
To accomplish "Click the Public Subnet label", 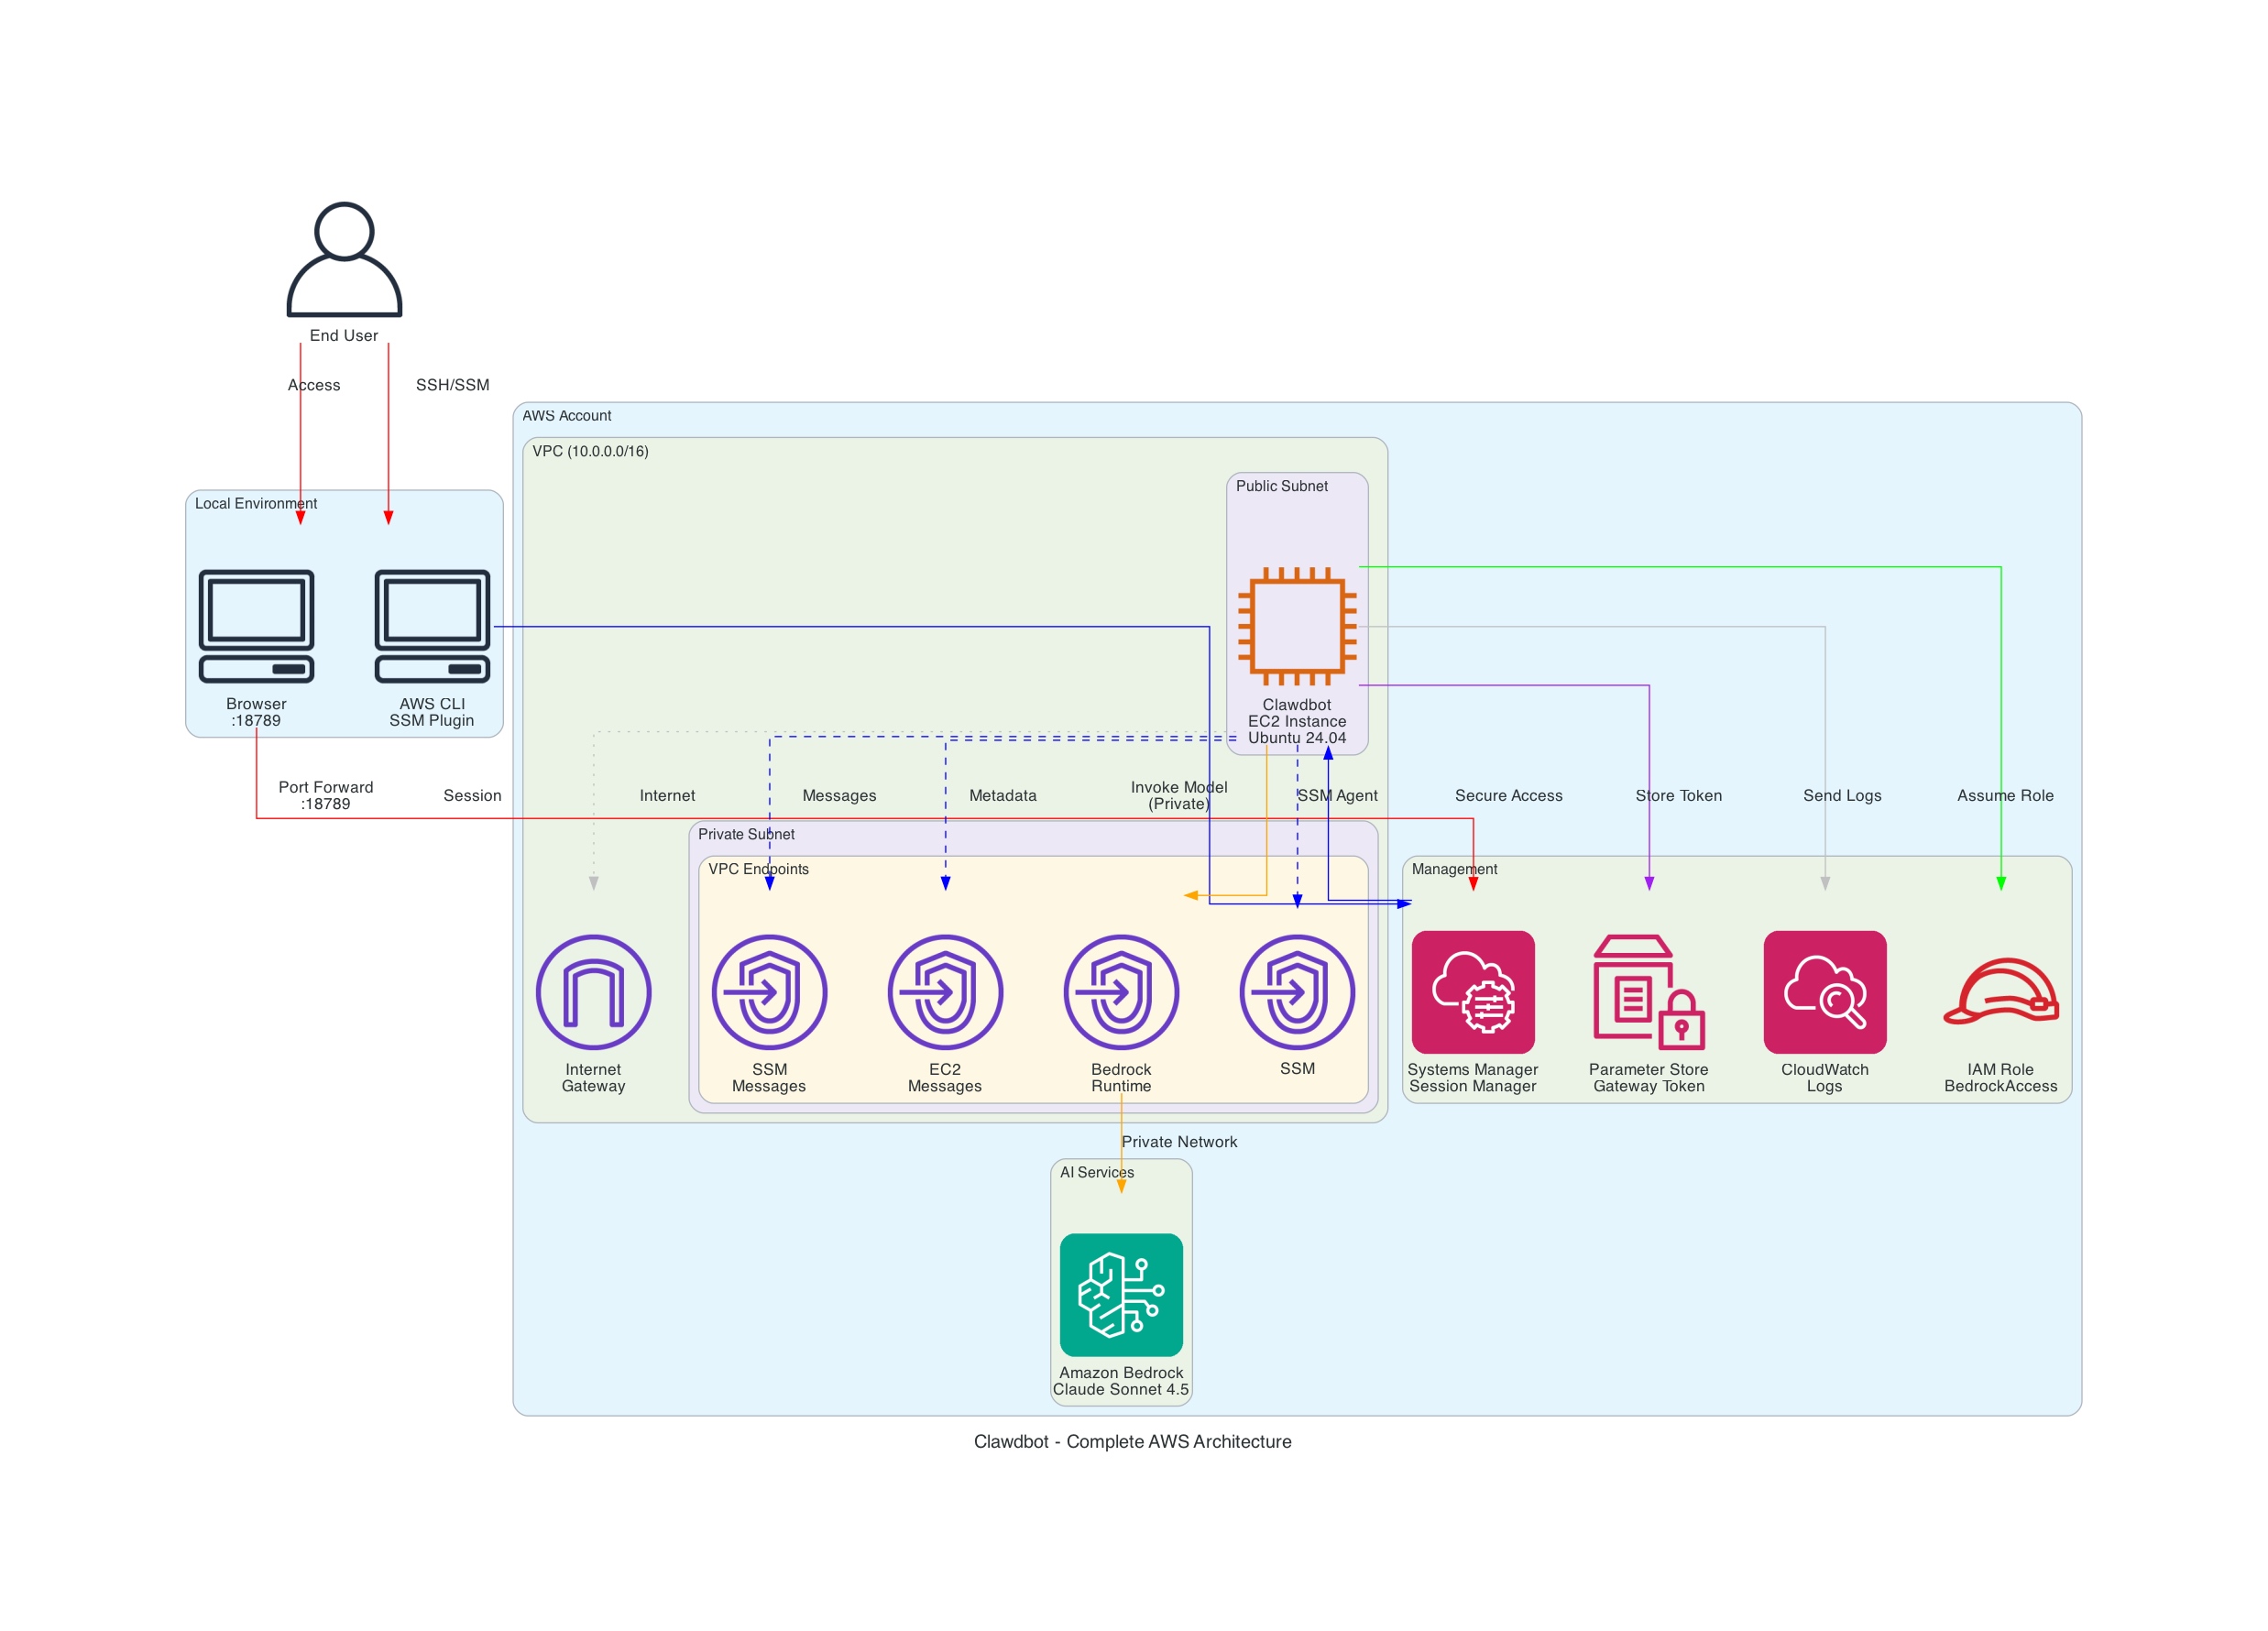I will (1281, 486).
